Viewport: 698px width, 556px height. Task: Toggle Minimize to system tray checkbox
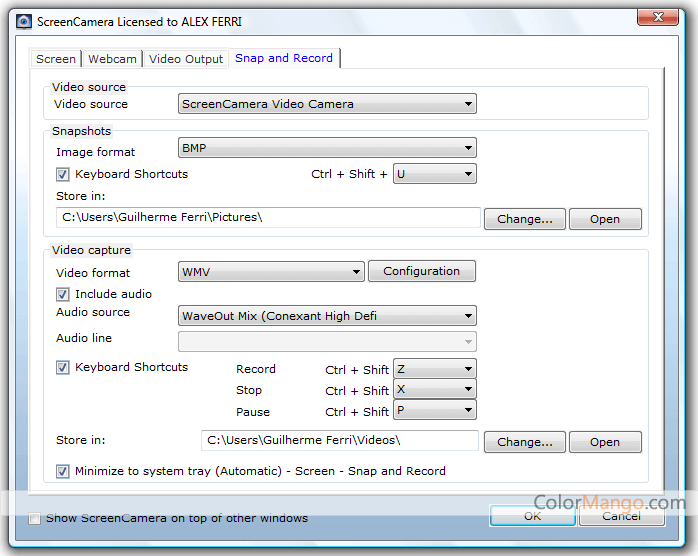point(63,471)
